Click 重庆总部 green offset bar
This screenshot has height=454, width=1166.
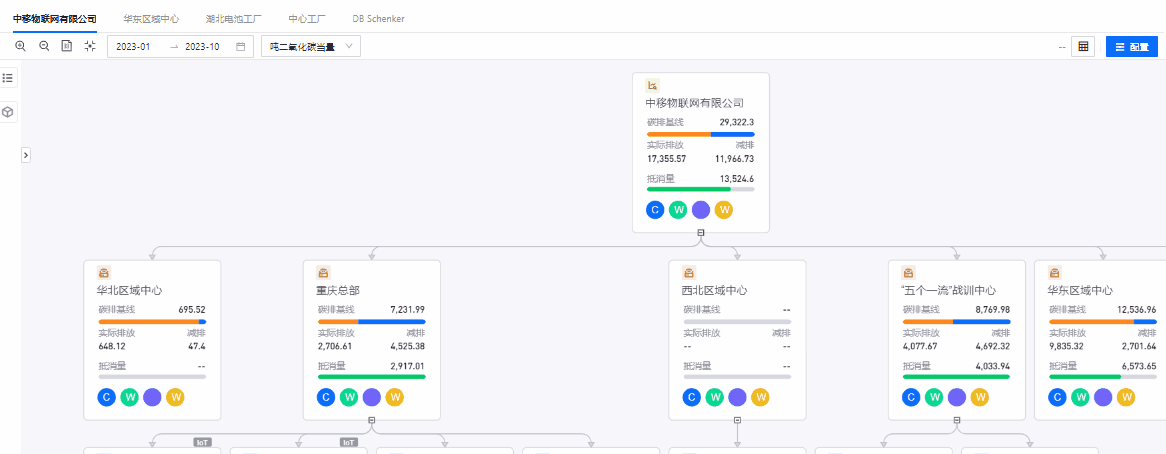tap(372, 377)
